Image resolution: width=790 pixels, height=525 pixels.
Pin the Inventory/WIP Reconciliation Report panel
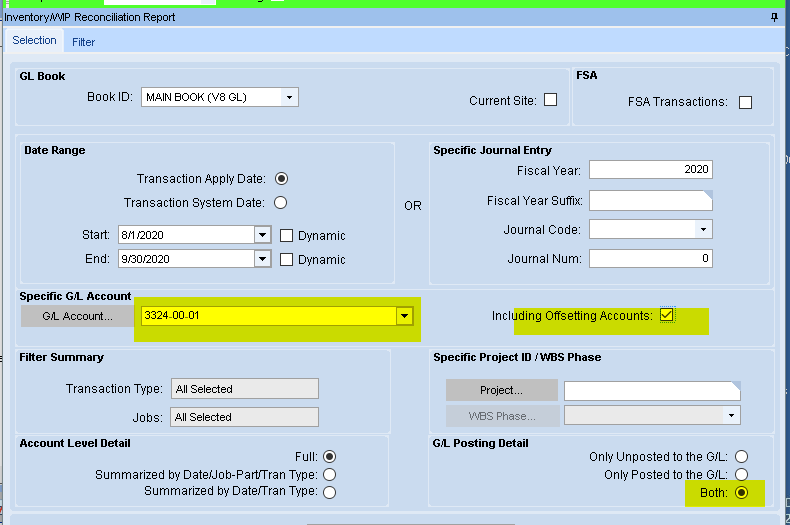coord(774,18)
